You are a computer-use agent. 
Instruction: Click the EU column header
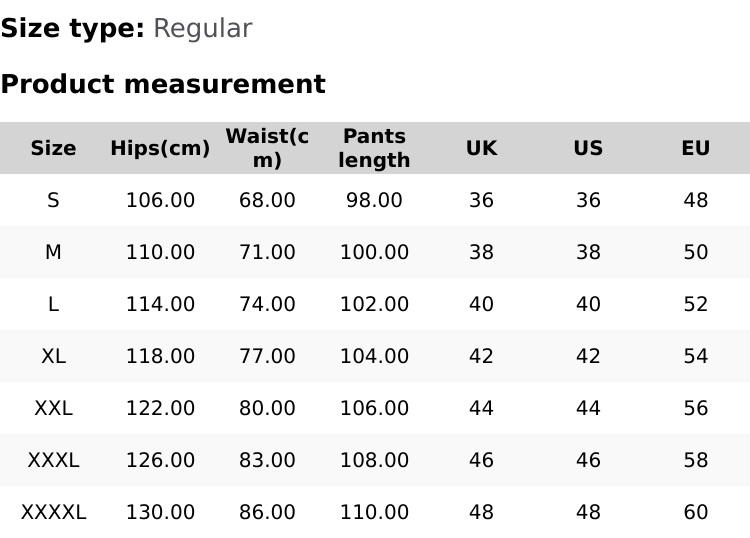(695, 148)
